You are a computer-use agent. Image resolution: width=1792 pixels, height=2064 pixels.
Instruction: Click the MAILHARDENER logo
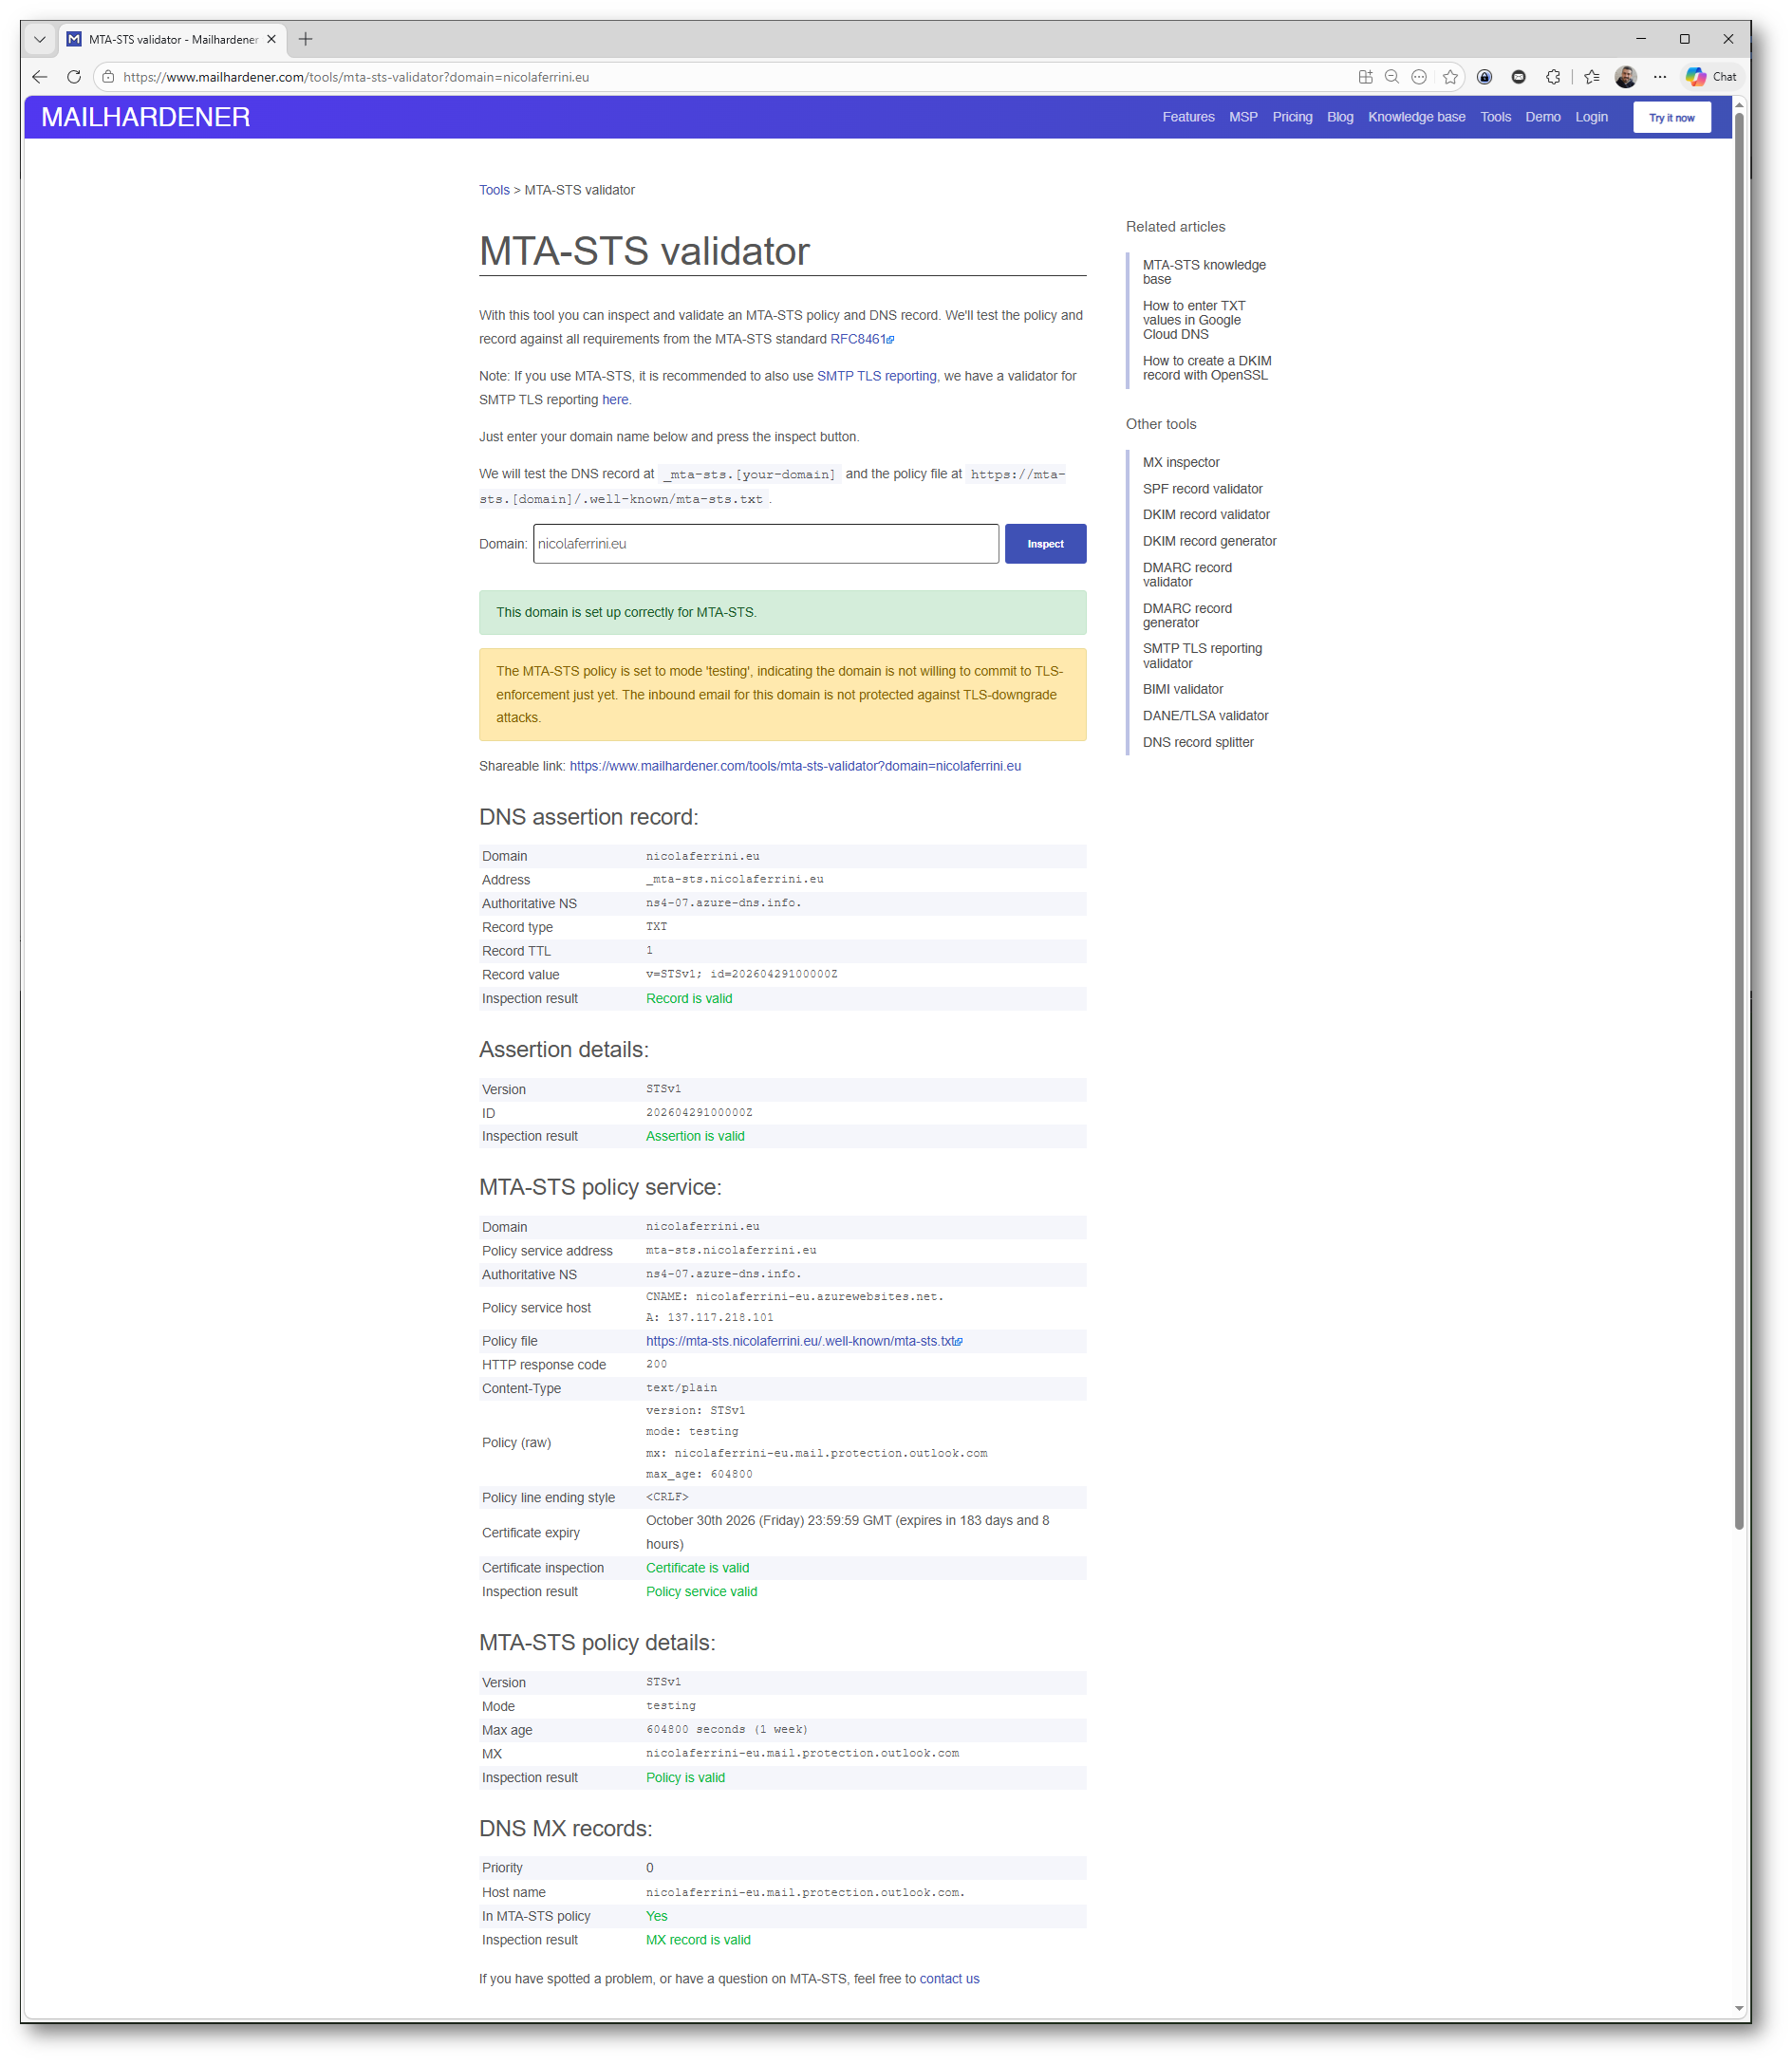(146, 117)
